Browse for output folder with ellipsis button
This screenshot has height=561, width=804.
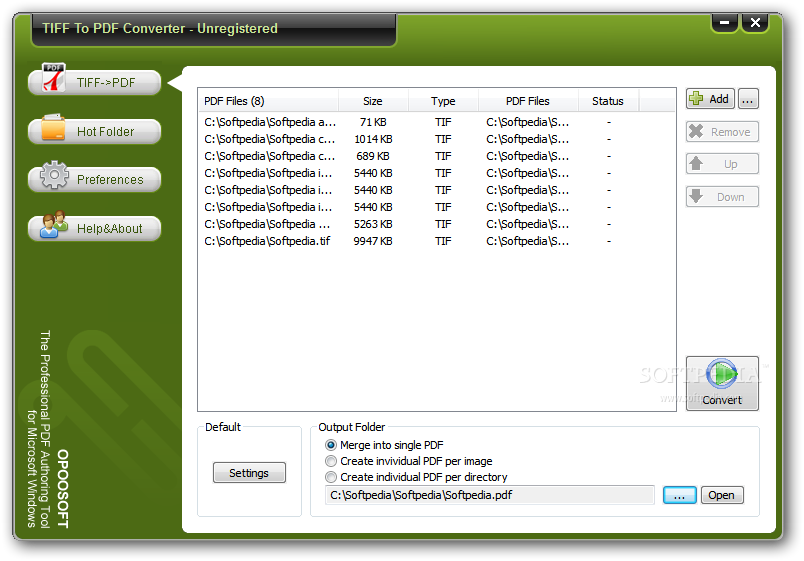click(x=679, y=495)
